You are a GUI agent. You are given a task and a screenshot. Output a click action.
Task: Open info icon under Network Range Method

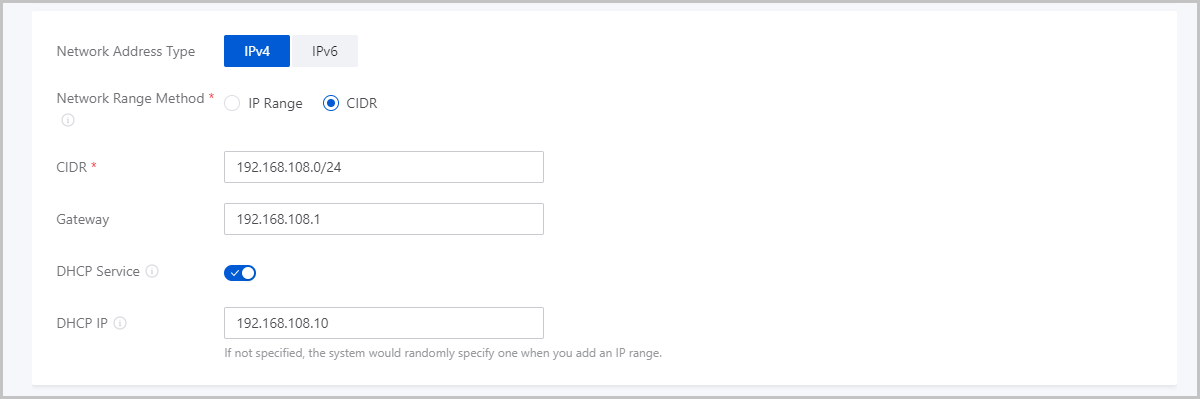click(68, 120)
